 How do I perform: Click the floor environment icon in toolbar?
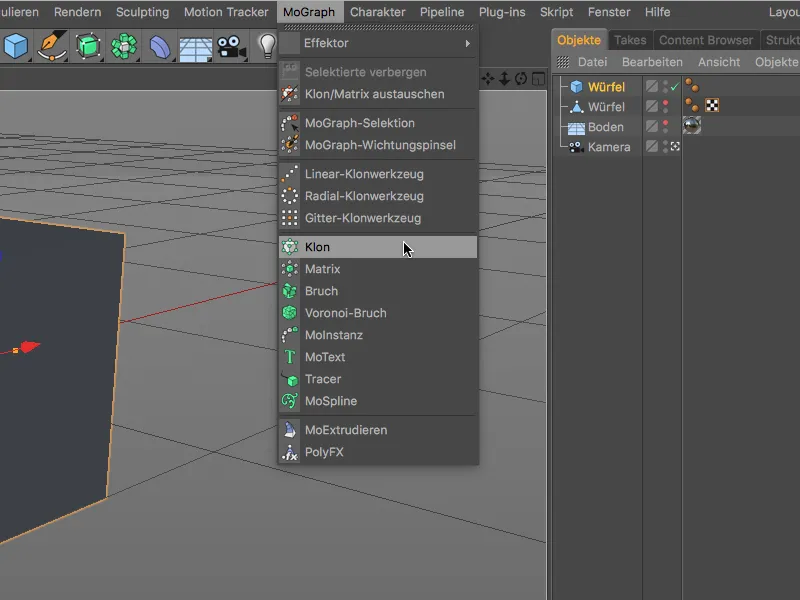(195, 49)
